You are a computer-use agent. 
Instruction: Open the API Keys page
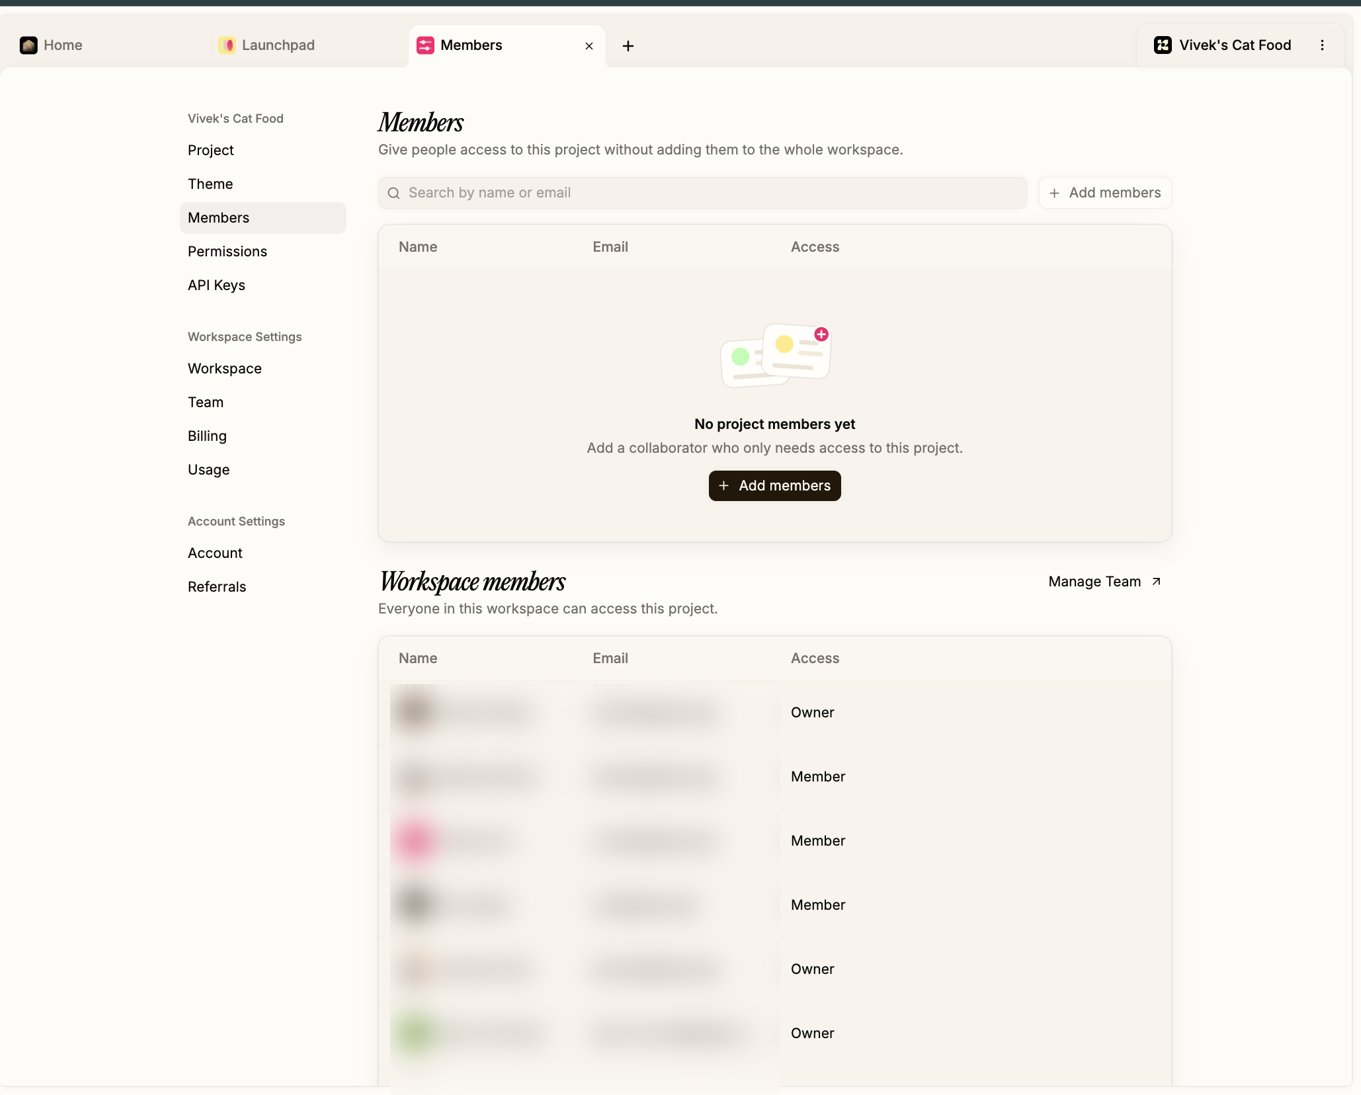click(263, 285)
